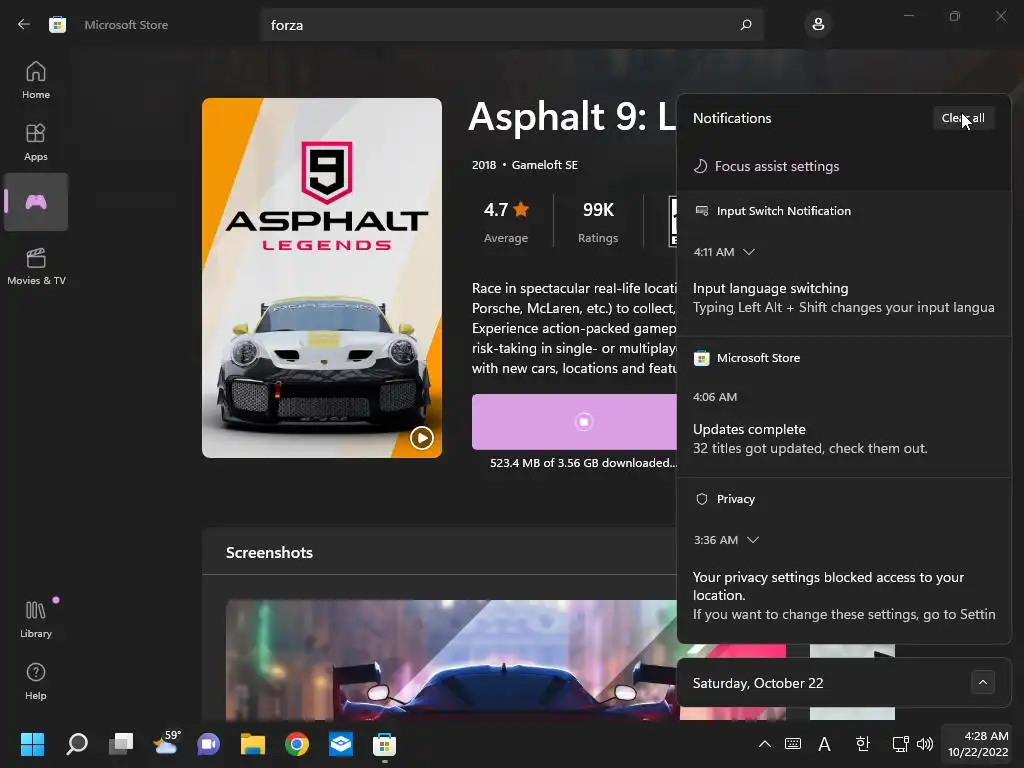This screenshot has height=768, width=1024.
Task: Click the 4:28 AM clock in taskbar
Action: coord(978,744)
